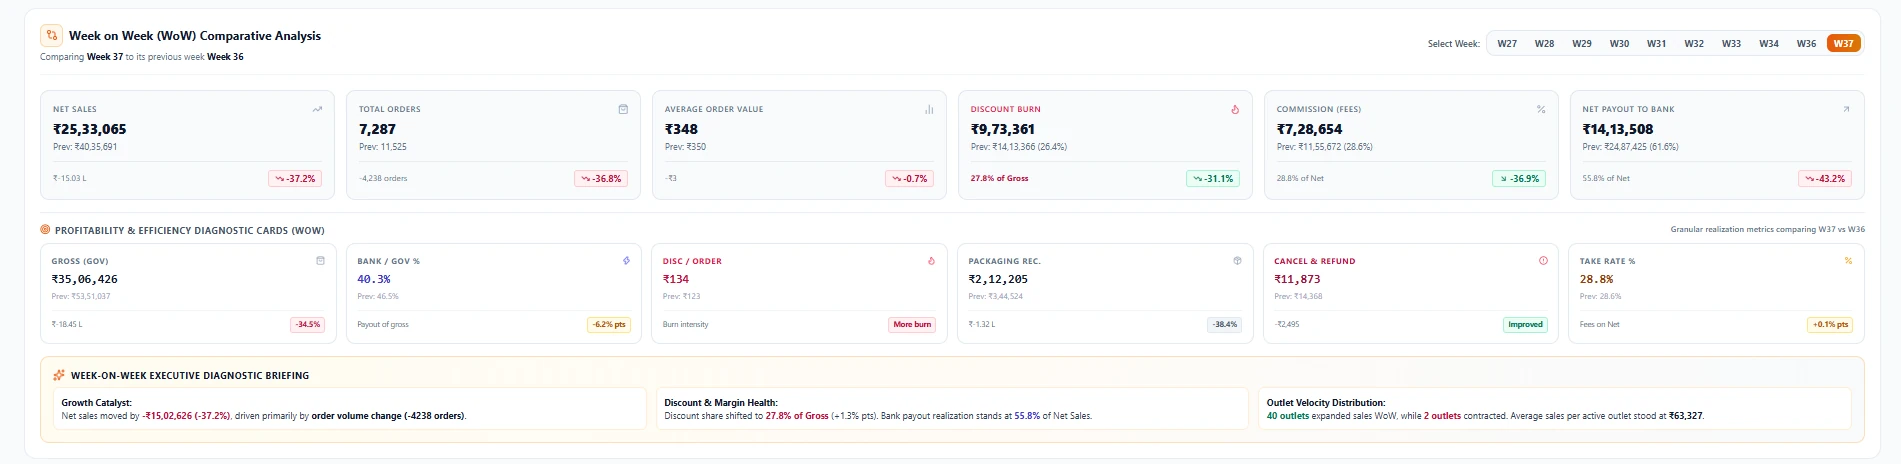Switch to week W34
Image resolution: width=1901 pixels, height=464 pixels.
(1769, 43)
